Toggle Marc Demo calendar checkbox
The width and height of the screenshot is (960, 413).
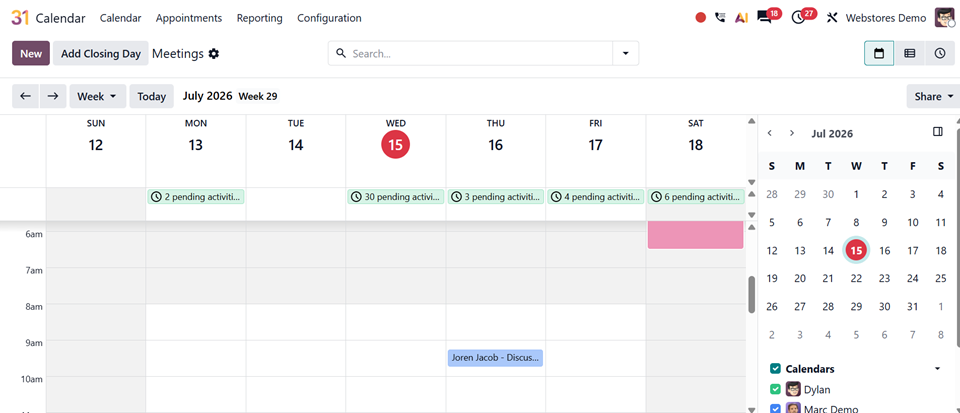(776, 409)
